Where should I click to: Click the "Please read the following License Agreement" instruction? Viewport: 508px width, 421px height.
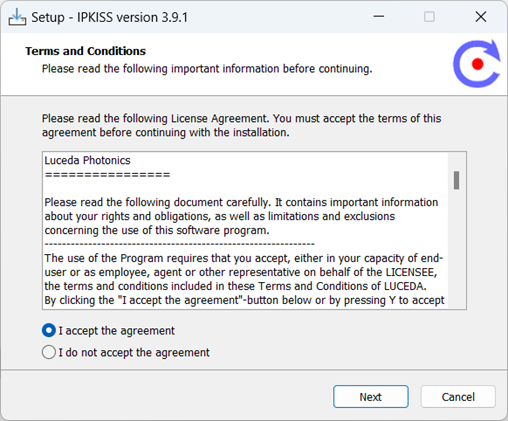click(241, 125)
